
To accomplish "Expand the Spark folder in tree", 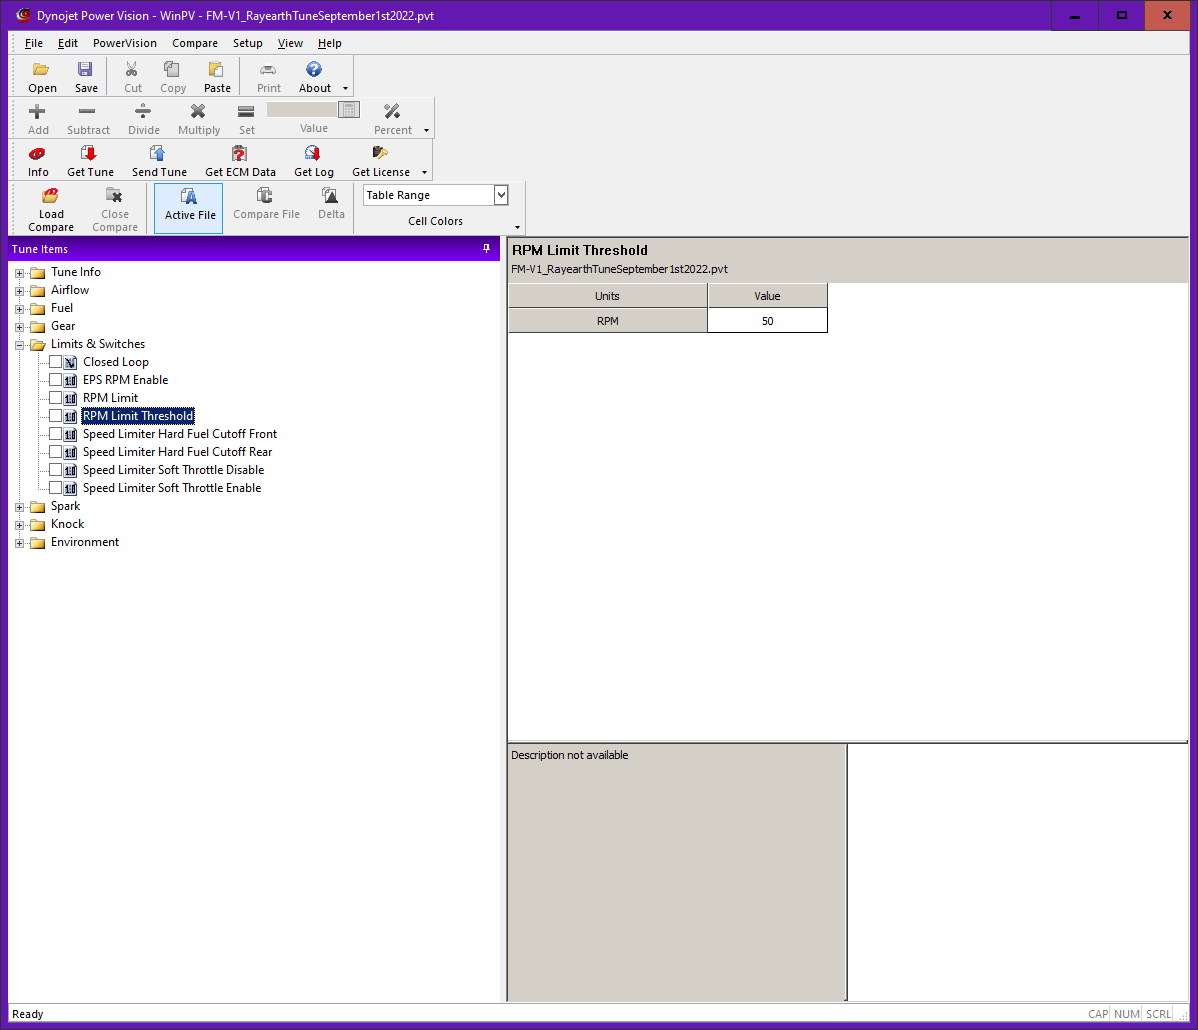I will pos(20,506).
